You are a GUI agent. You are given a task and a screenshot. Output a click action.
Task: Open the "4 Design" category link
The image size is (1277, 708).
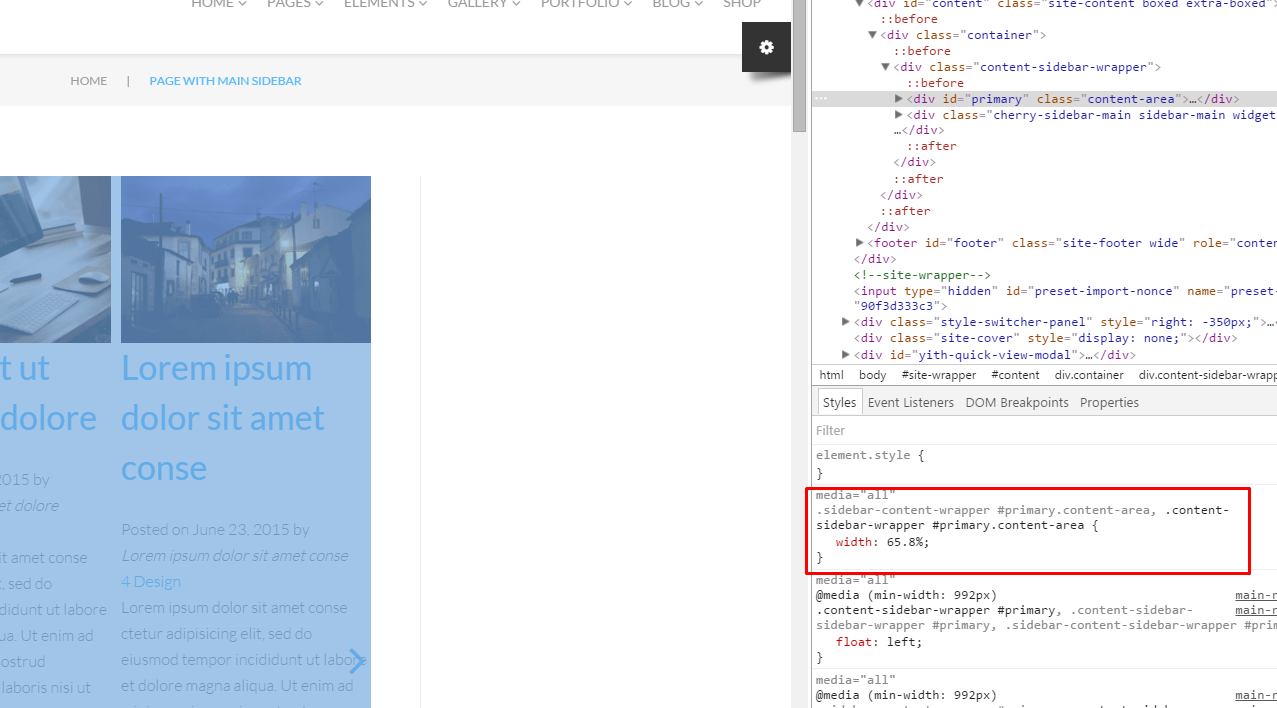click(151, 581)
